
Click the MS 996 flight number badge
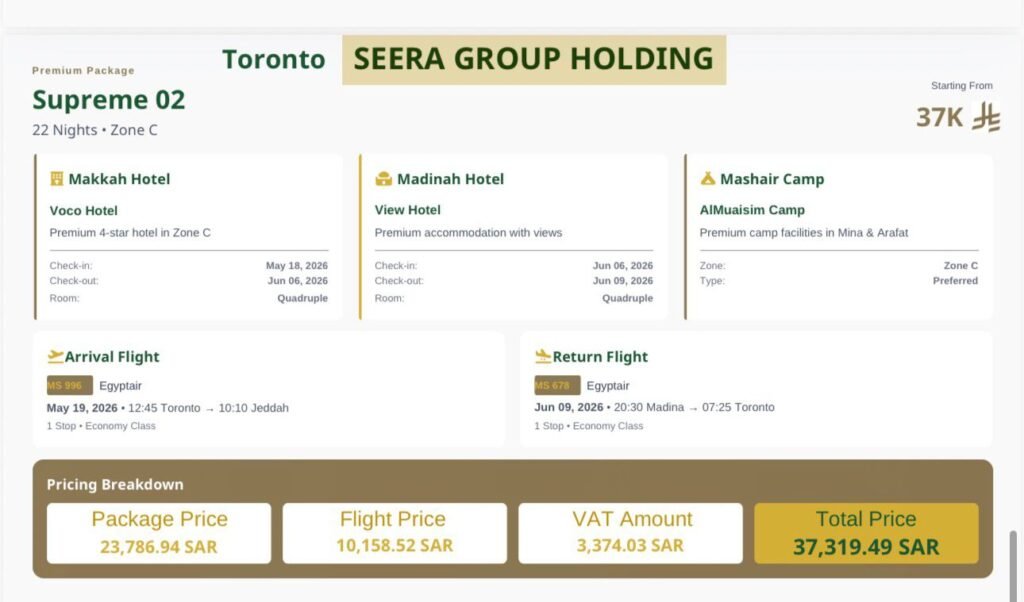pyautogui.click(x=69, y=386)
